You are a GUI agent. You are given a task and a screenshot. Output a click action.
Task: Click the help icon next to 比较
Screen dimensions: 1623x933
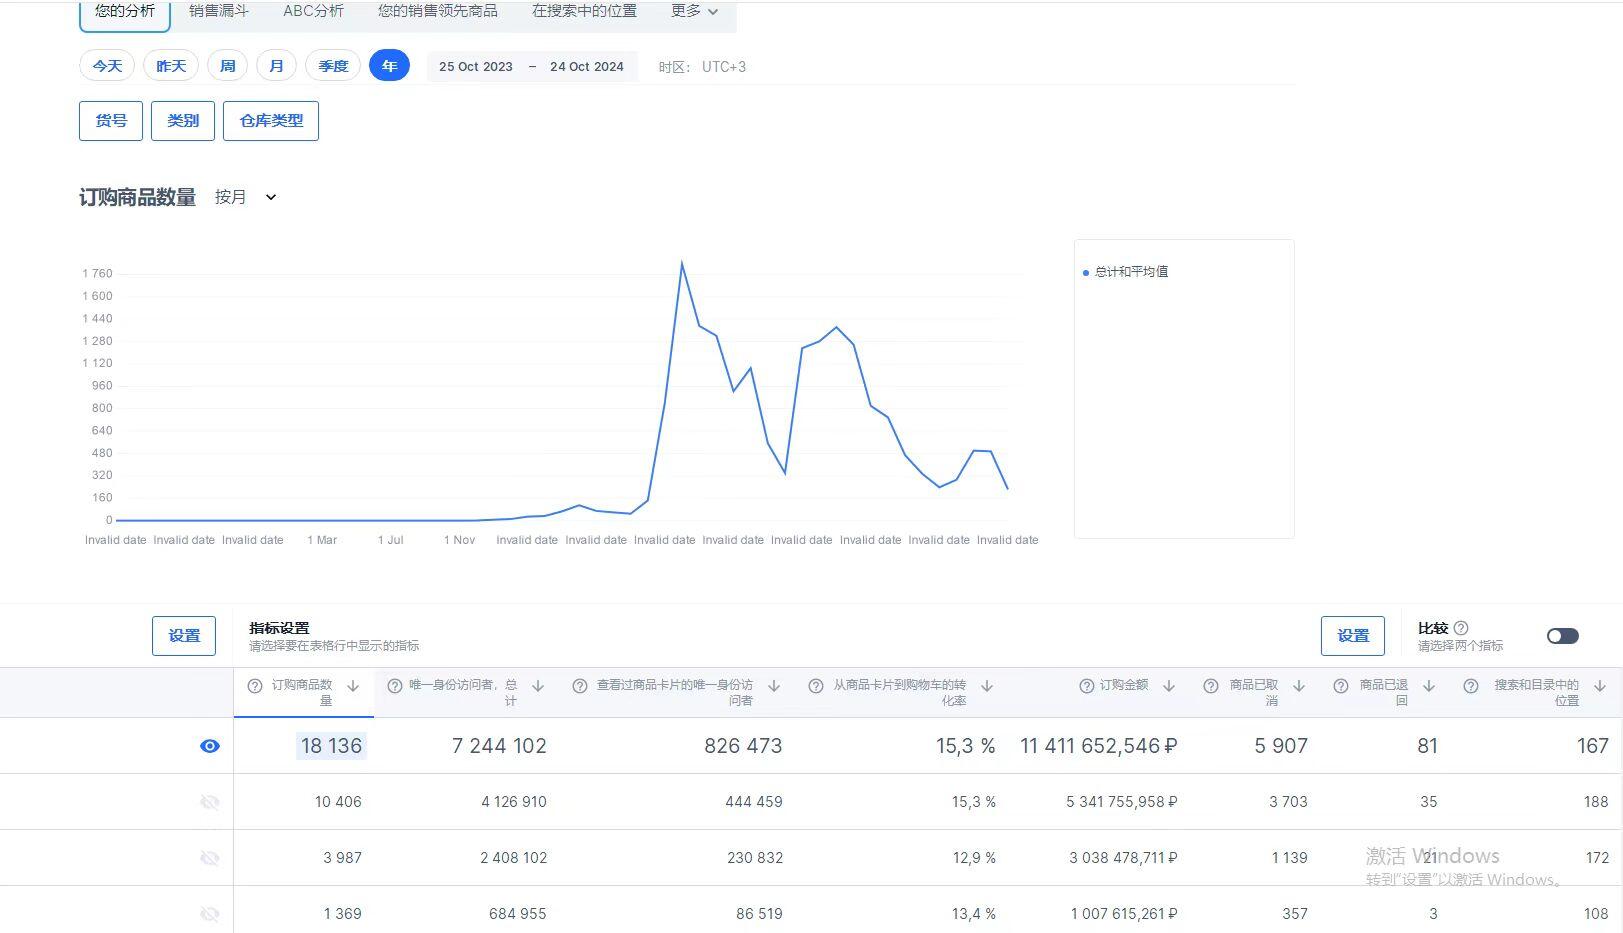(x=1461, y=628)
